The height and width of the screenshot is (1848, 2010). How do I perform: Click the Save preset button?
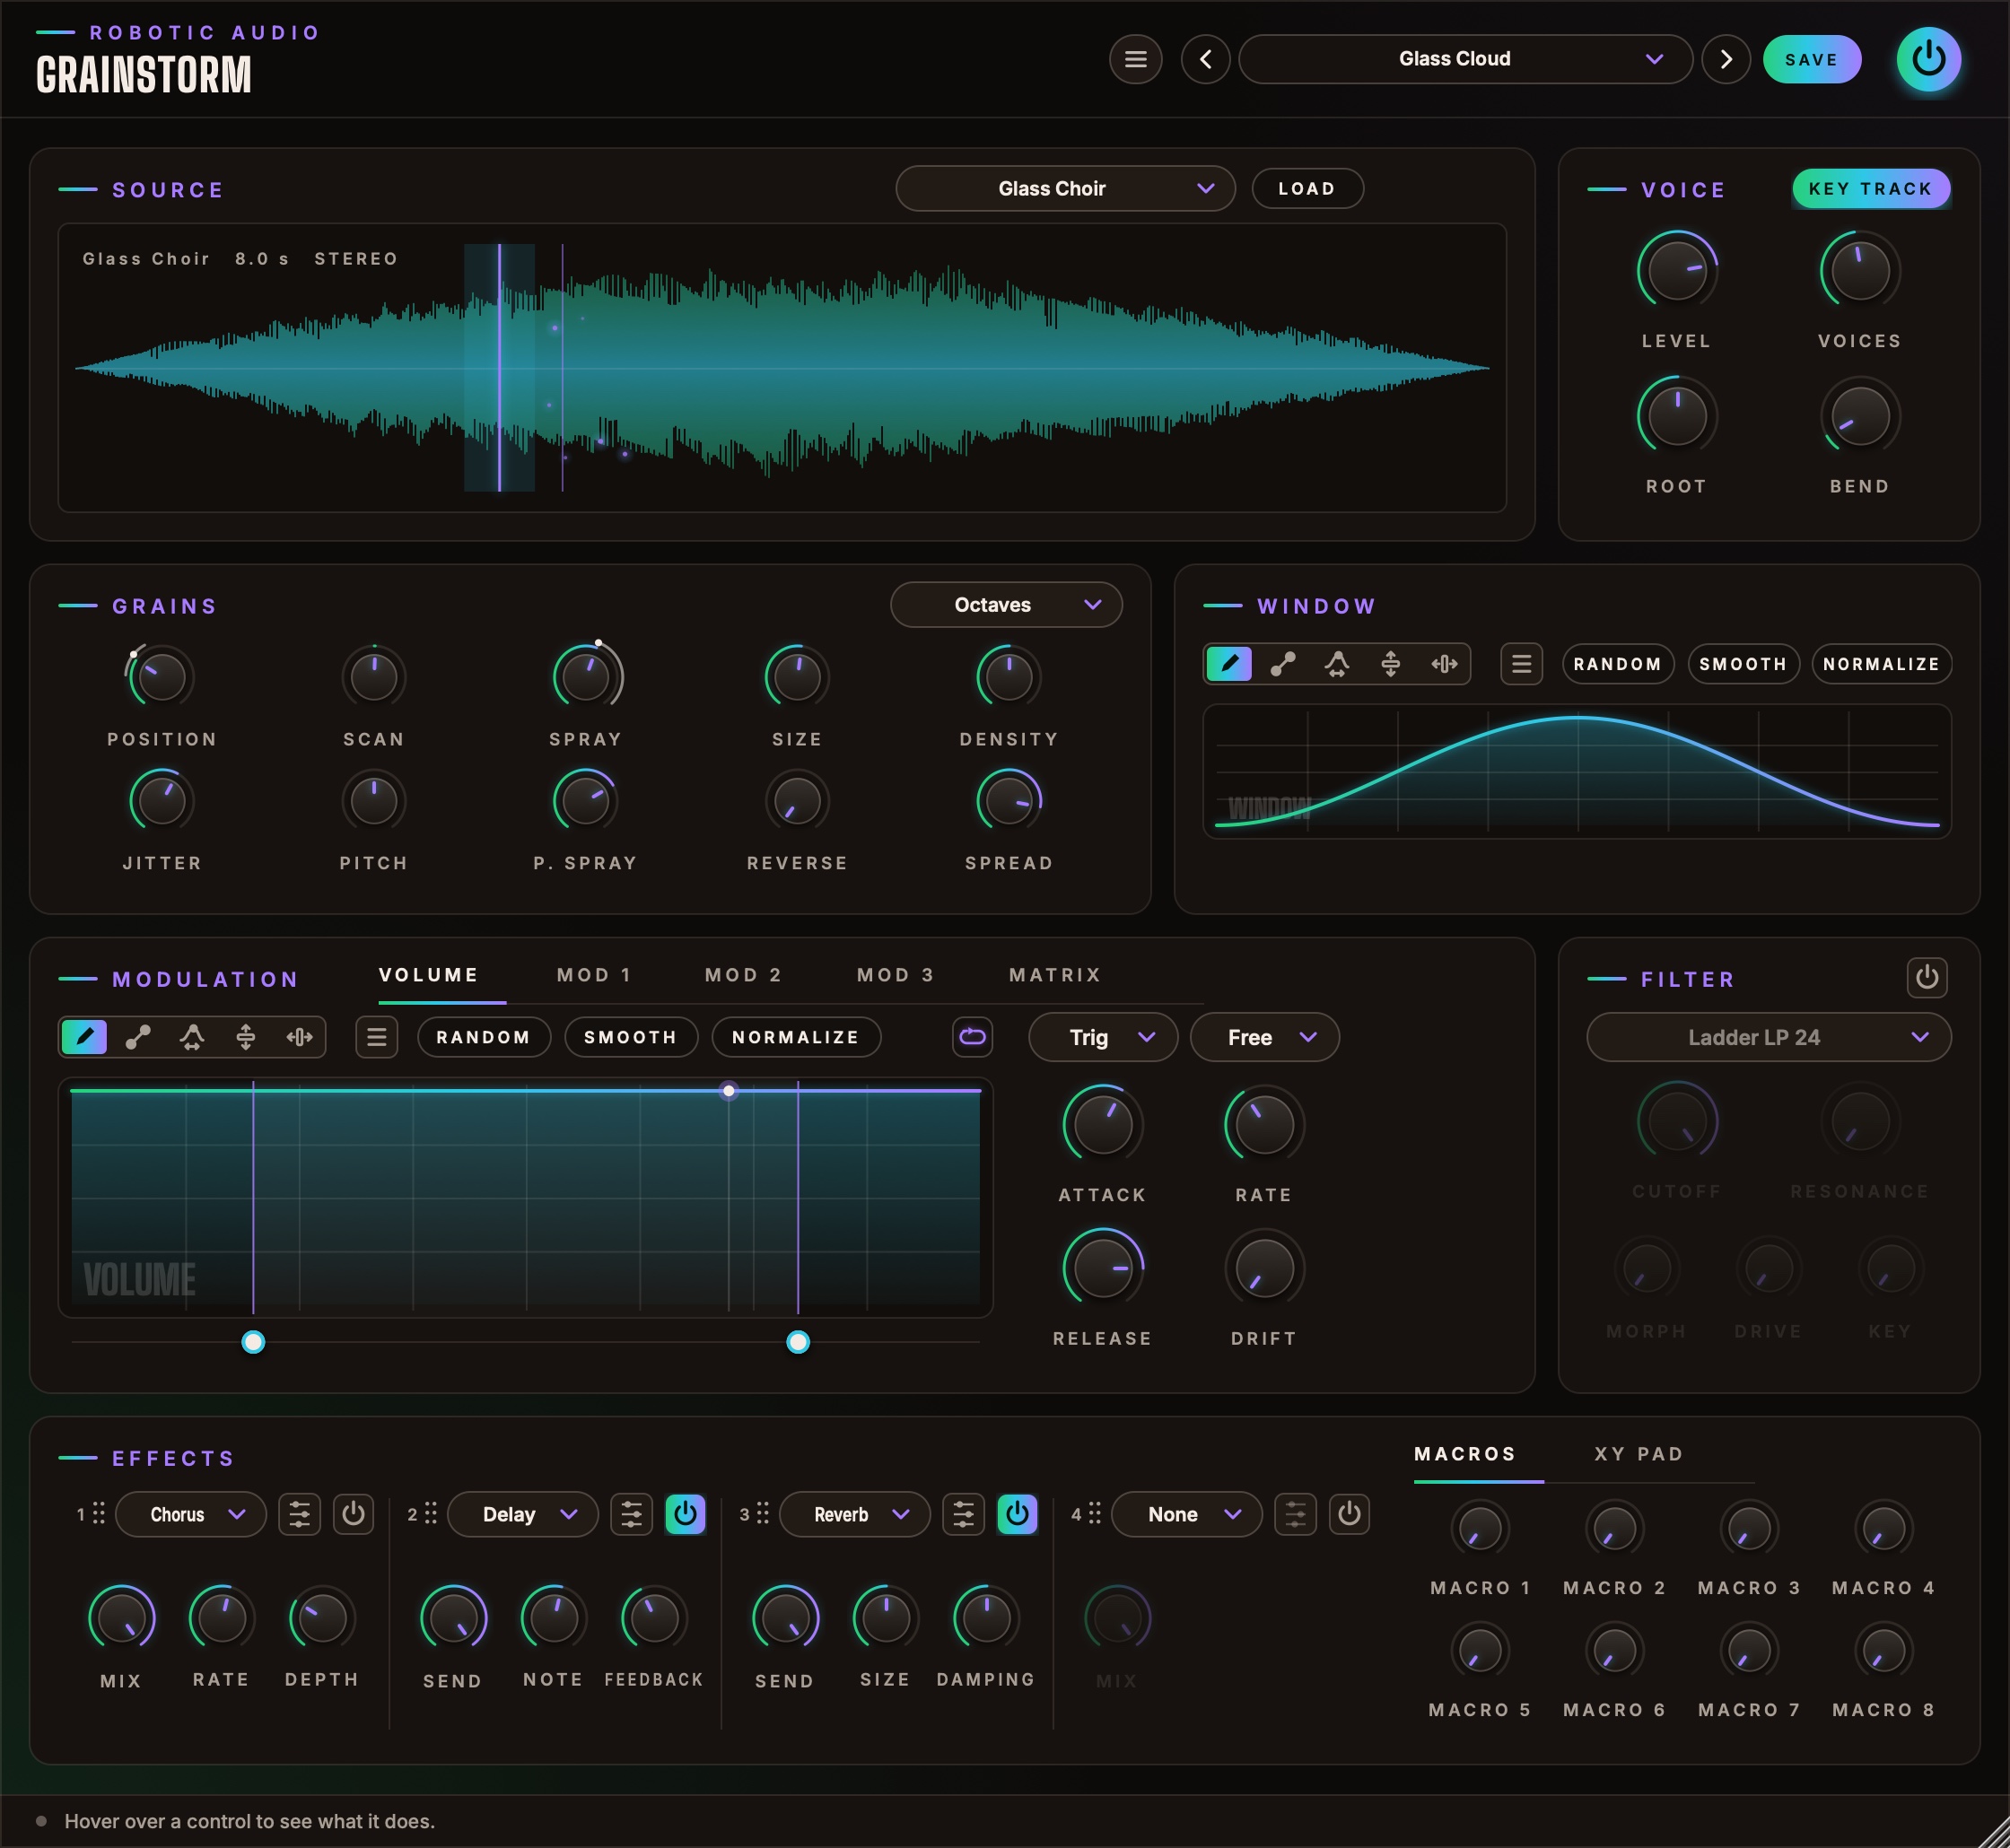click(1811, 59)
